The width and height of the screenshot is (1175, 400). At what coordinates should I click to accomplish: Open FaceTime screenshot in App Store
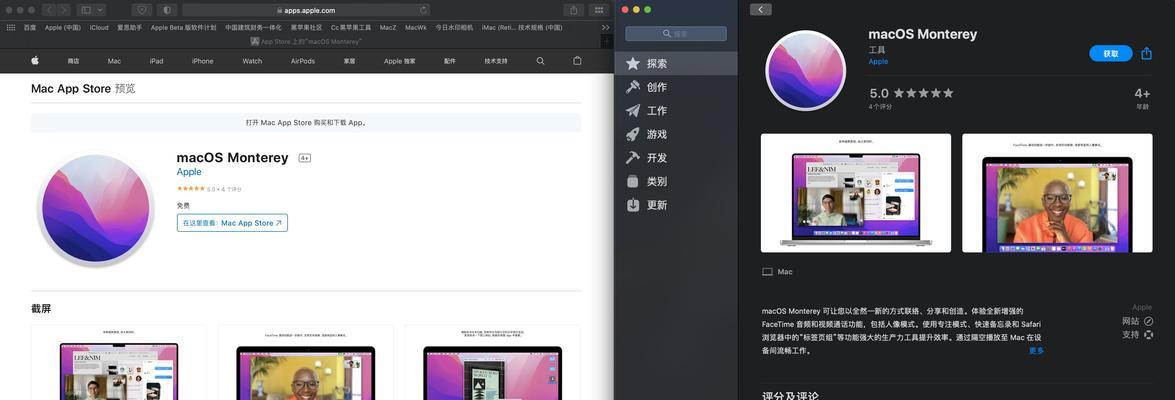1057,193
